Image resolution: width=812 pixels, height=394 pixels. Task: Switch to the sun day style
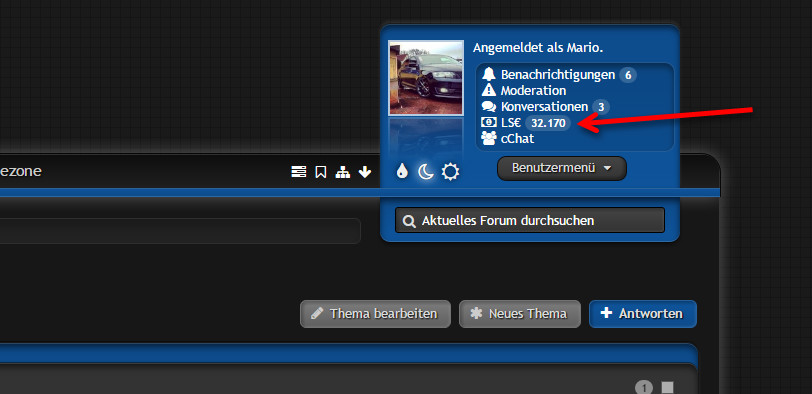pyautogui.click(x=450, y=171)
